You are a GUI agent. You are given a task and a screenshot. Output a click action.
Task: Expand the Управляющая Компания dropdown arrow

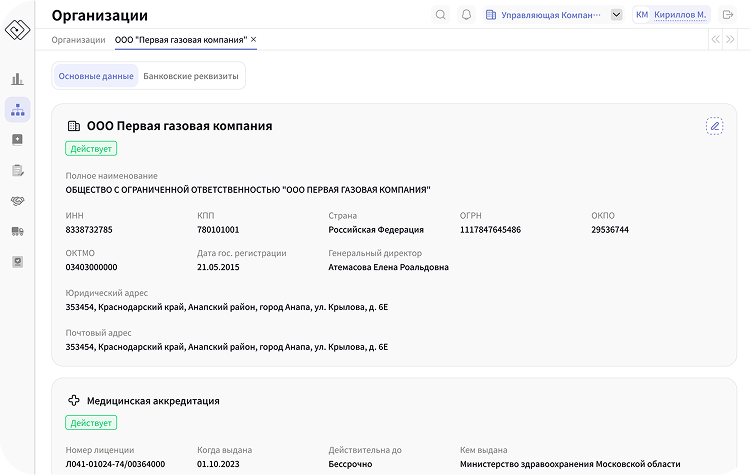616,15
